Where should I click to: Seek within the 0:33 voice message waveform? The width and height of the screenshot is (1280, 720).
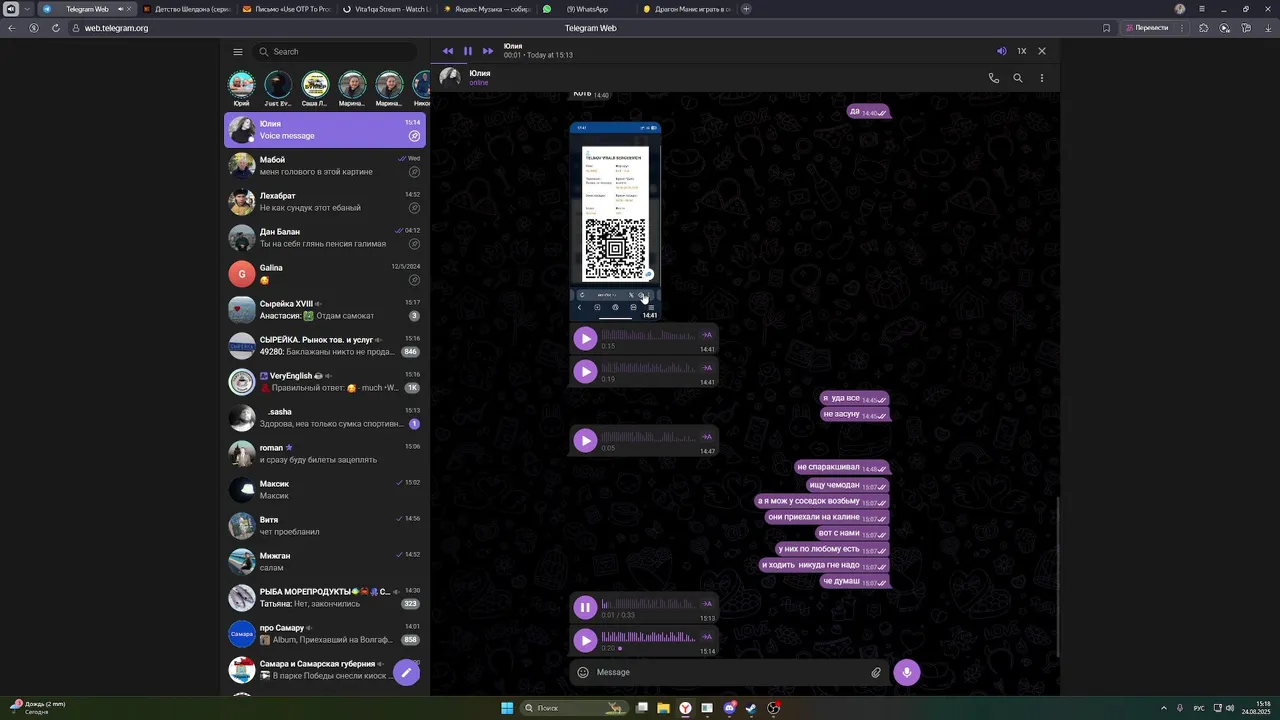[x=648, y=604]
